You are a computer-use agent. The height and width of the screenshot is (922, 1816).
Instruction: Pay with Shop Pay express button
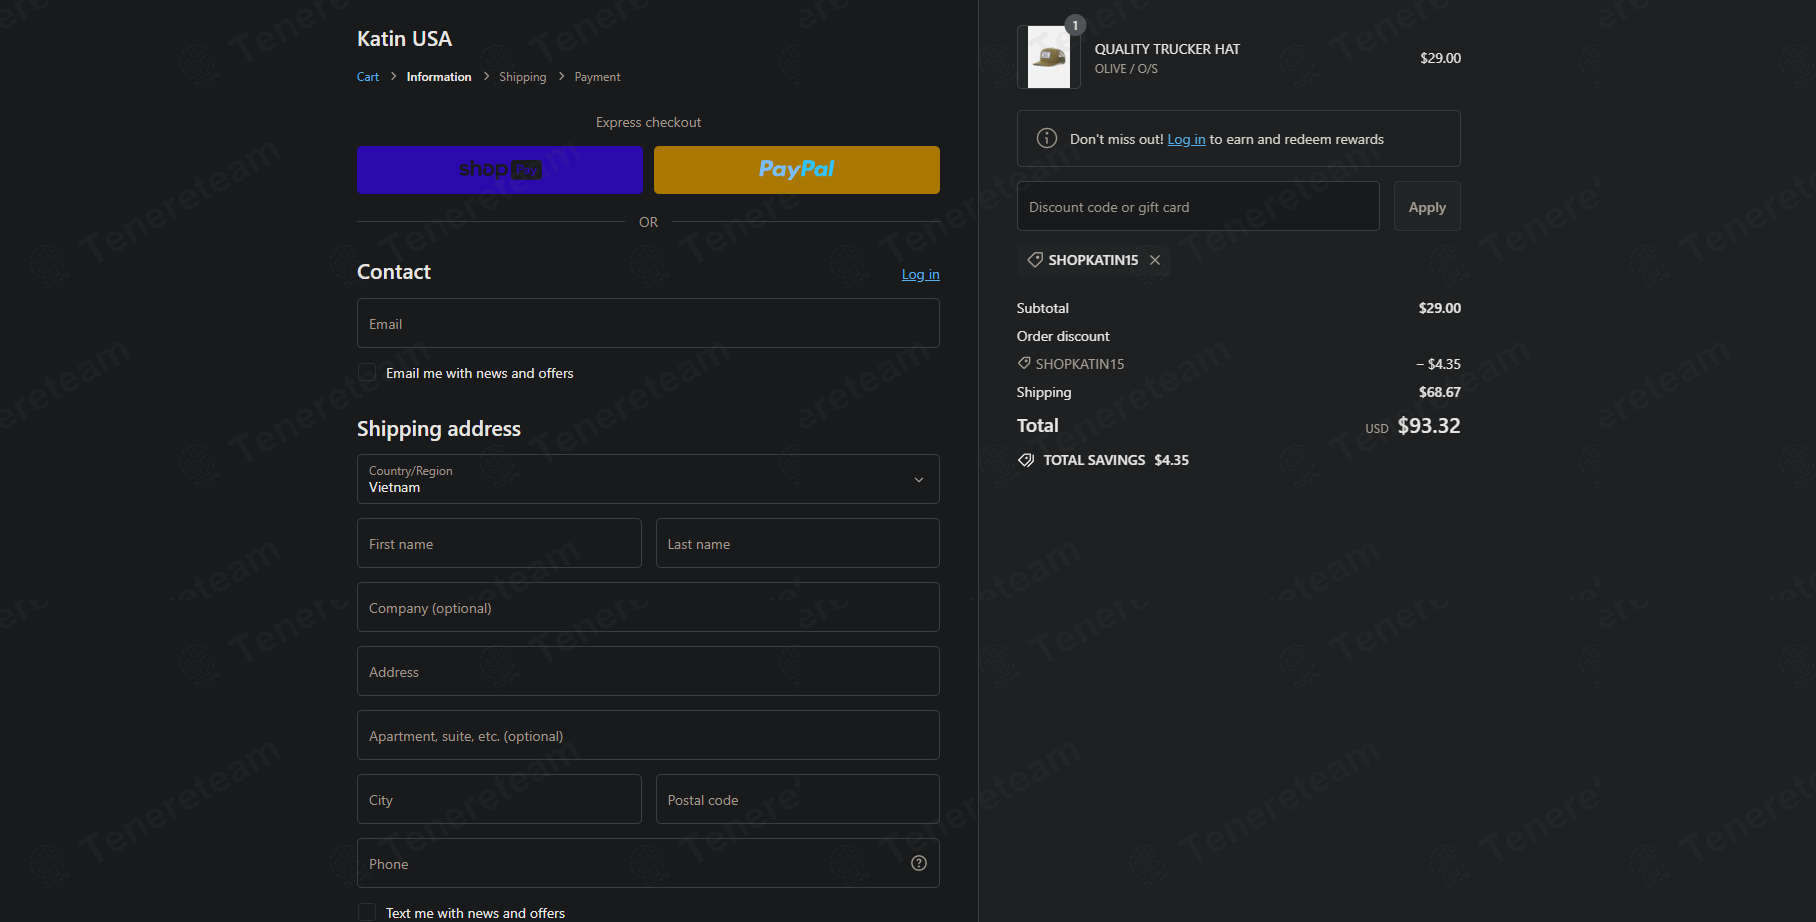click(x=500, y=170)
